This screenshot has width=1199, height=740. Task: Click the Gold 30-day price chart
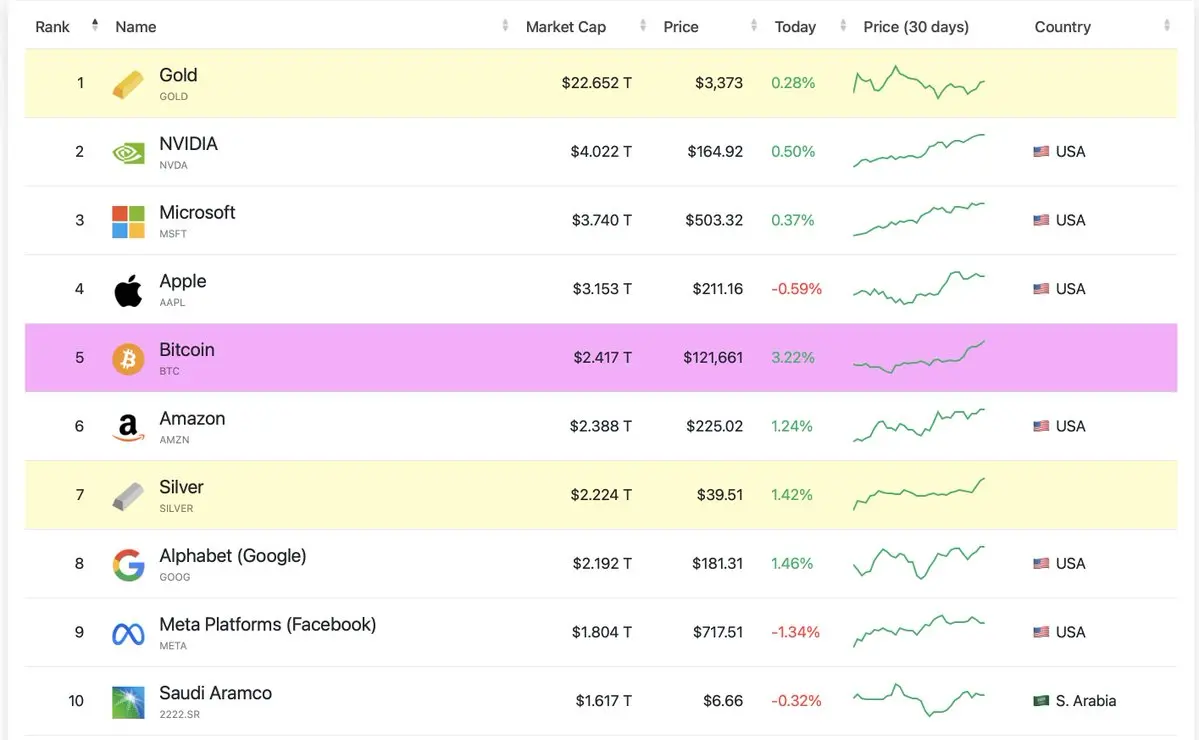coord(918,83)
